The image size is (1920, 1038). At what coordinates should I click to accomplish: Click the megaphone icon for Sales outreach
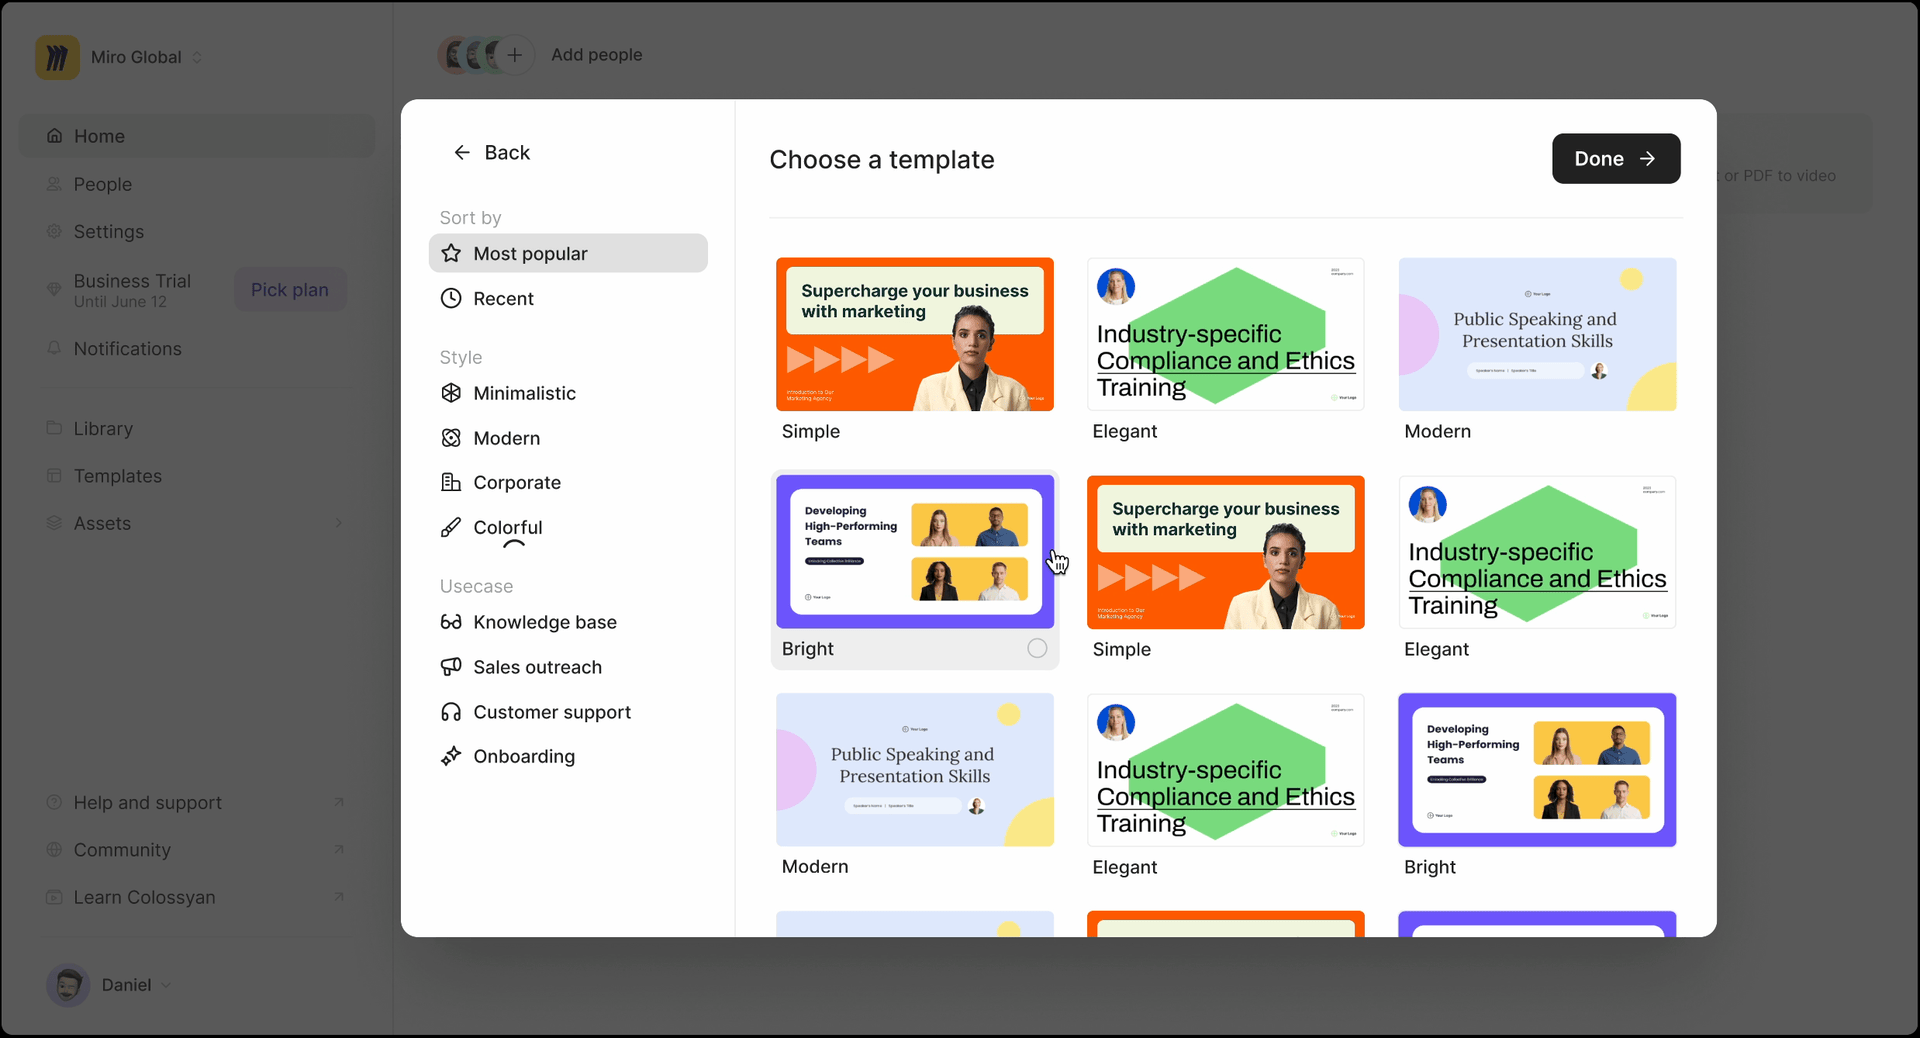(x=451, y=667)
